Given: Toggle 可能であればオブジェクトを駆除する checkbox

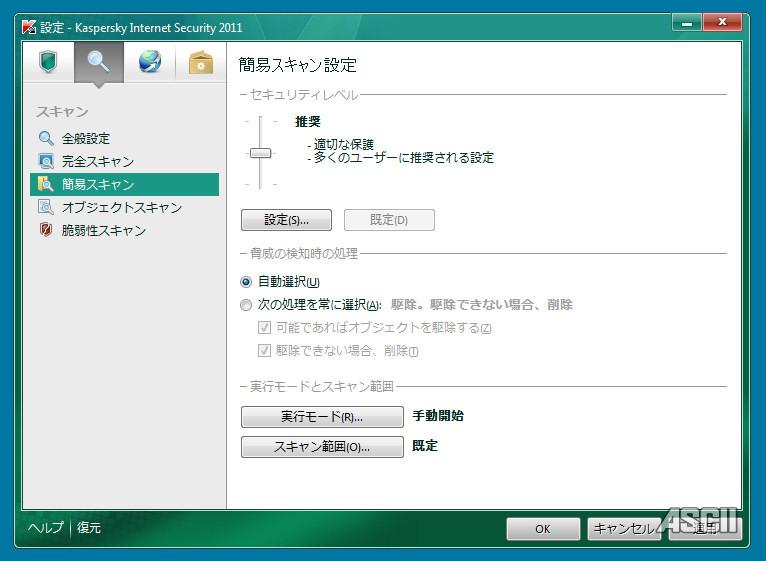Looking at the screenshot, I should [264, 327].
